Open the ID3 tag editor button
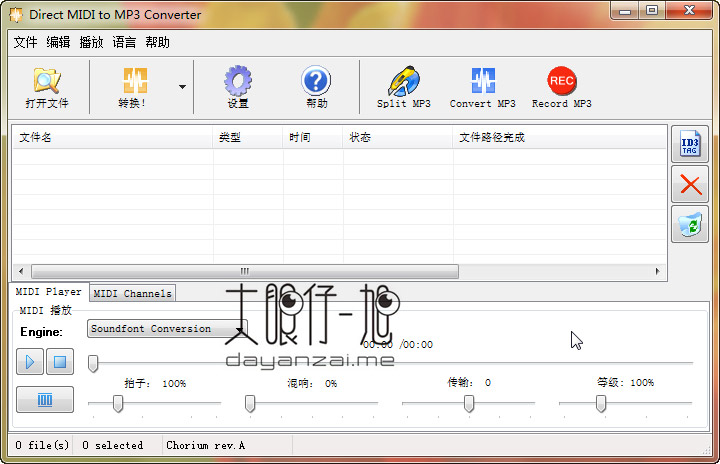Screen dimensions: 720x464 (690, 145)
